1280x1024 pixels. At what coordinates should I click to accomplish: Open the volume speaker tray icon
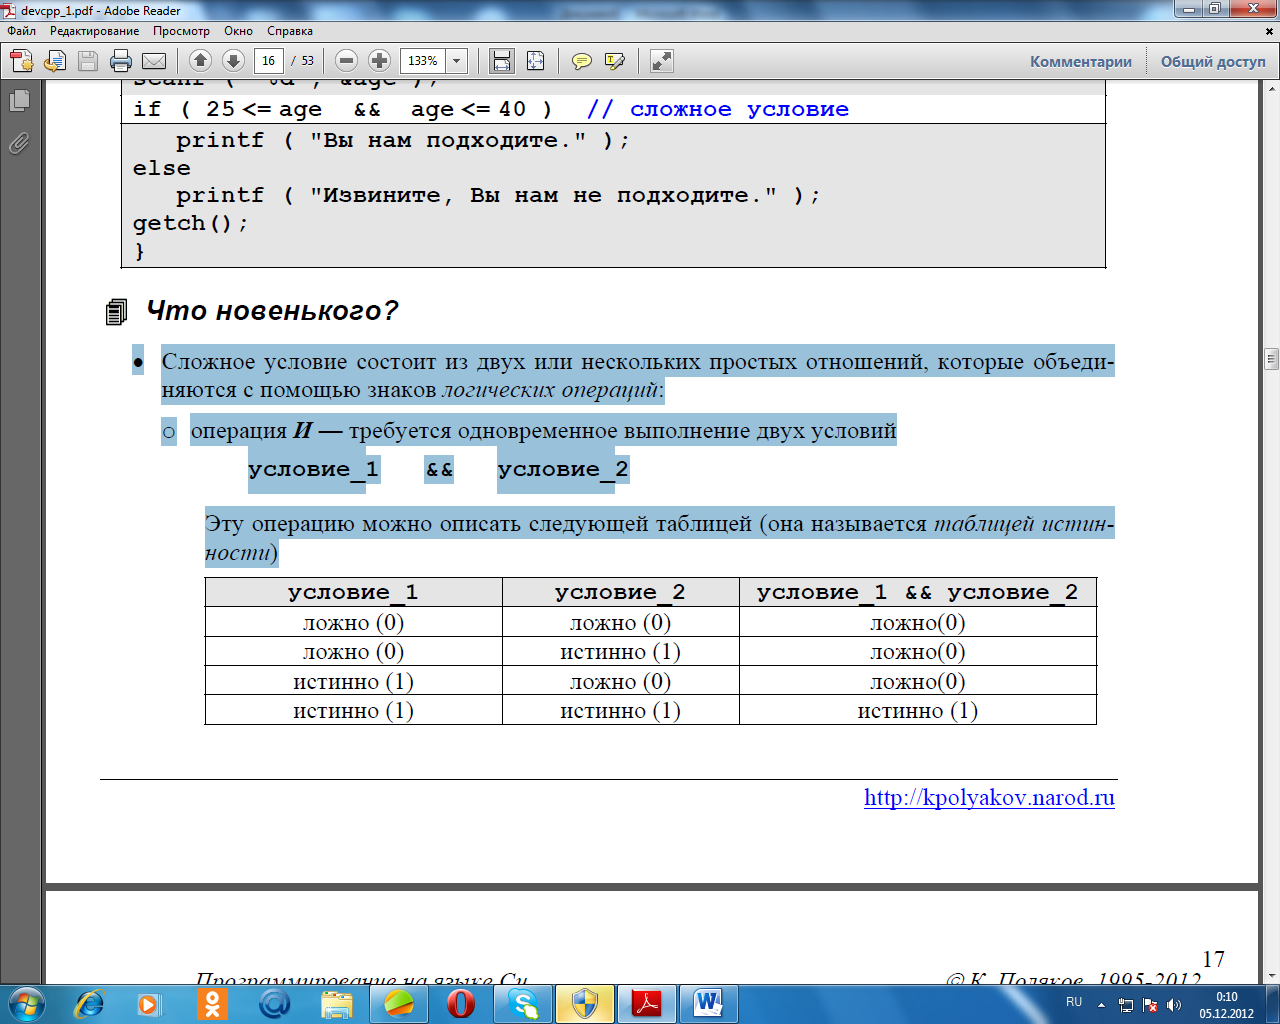click(x=1174, y=1005)
